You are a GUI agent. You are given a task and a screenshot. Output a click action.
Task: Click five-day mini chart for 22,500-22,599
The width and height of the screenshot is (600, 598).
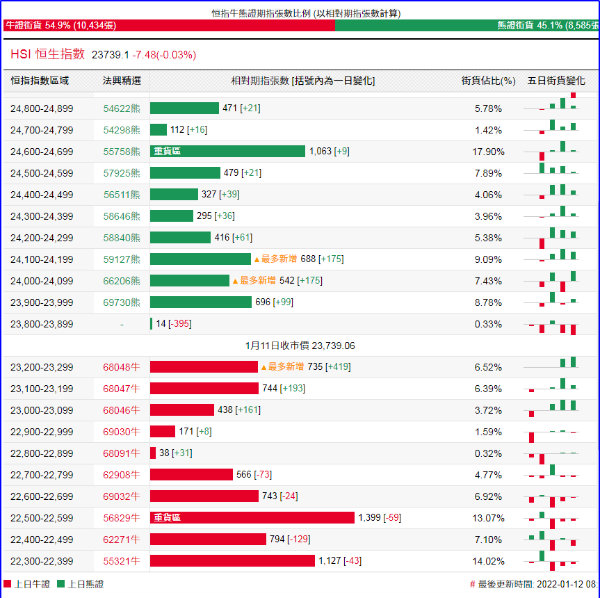(x=551, y=520)
